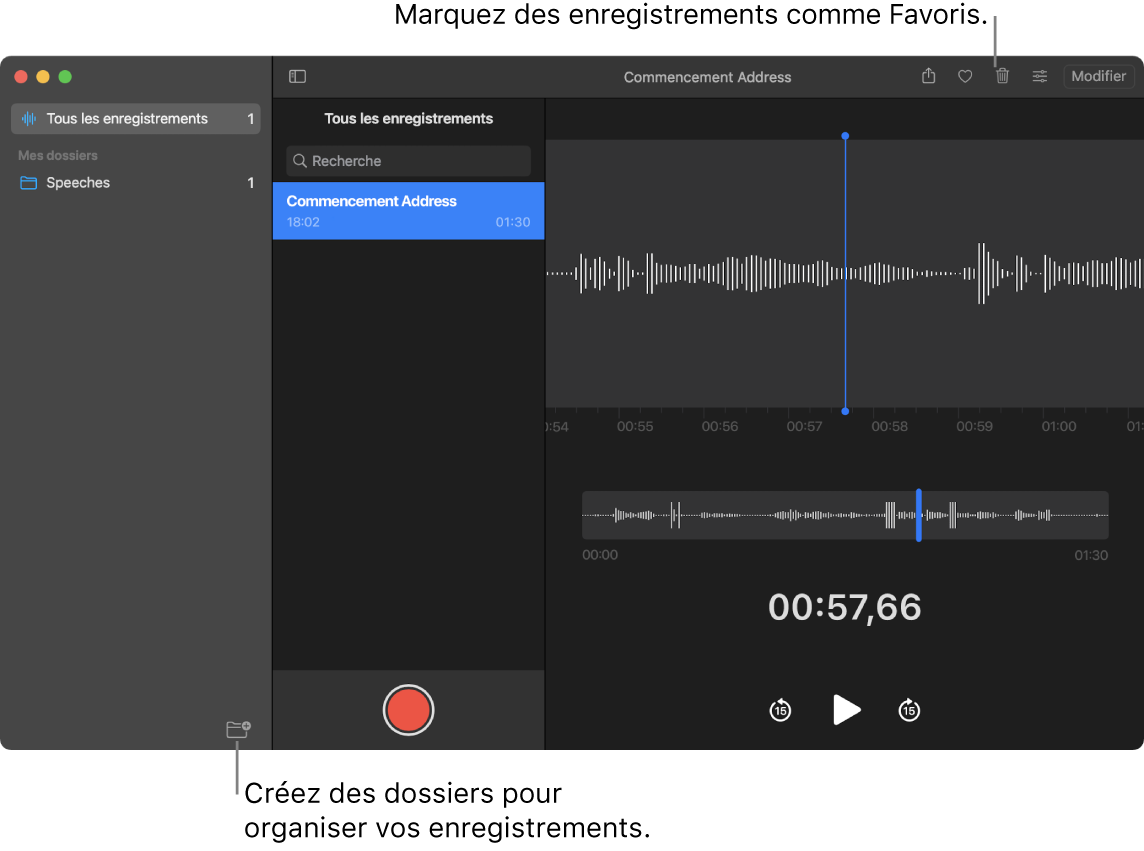Skip forward 15 seconds
The image size is (1144, 851).
tap(909, 710)
